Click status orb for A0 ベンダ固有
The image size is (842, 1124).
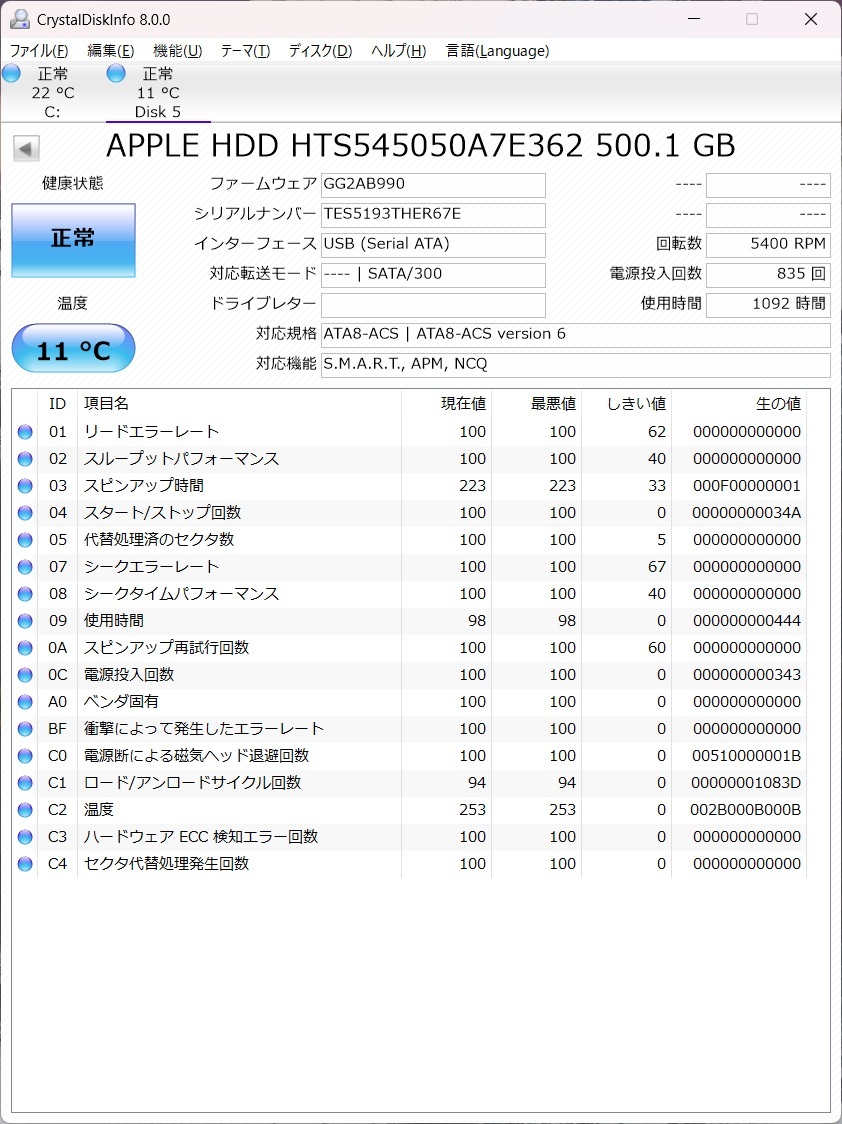point(25,702)
